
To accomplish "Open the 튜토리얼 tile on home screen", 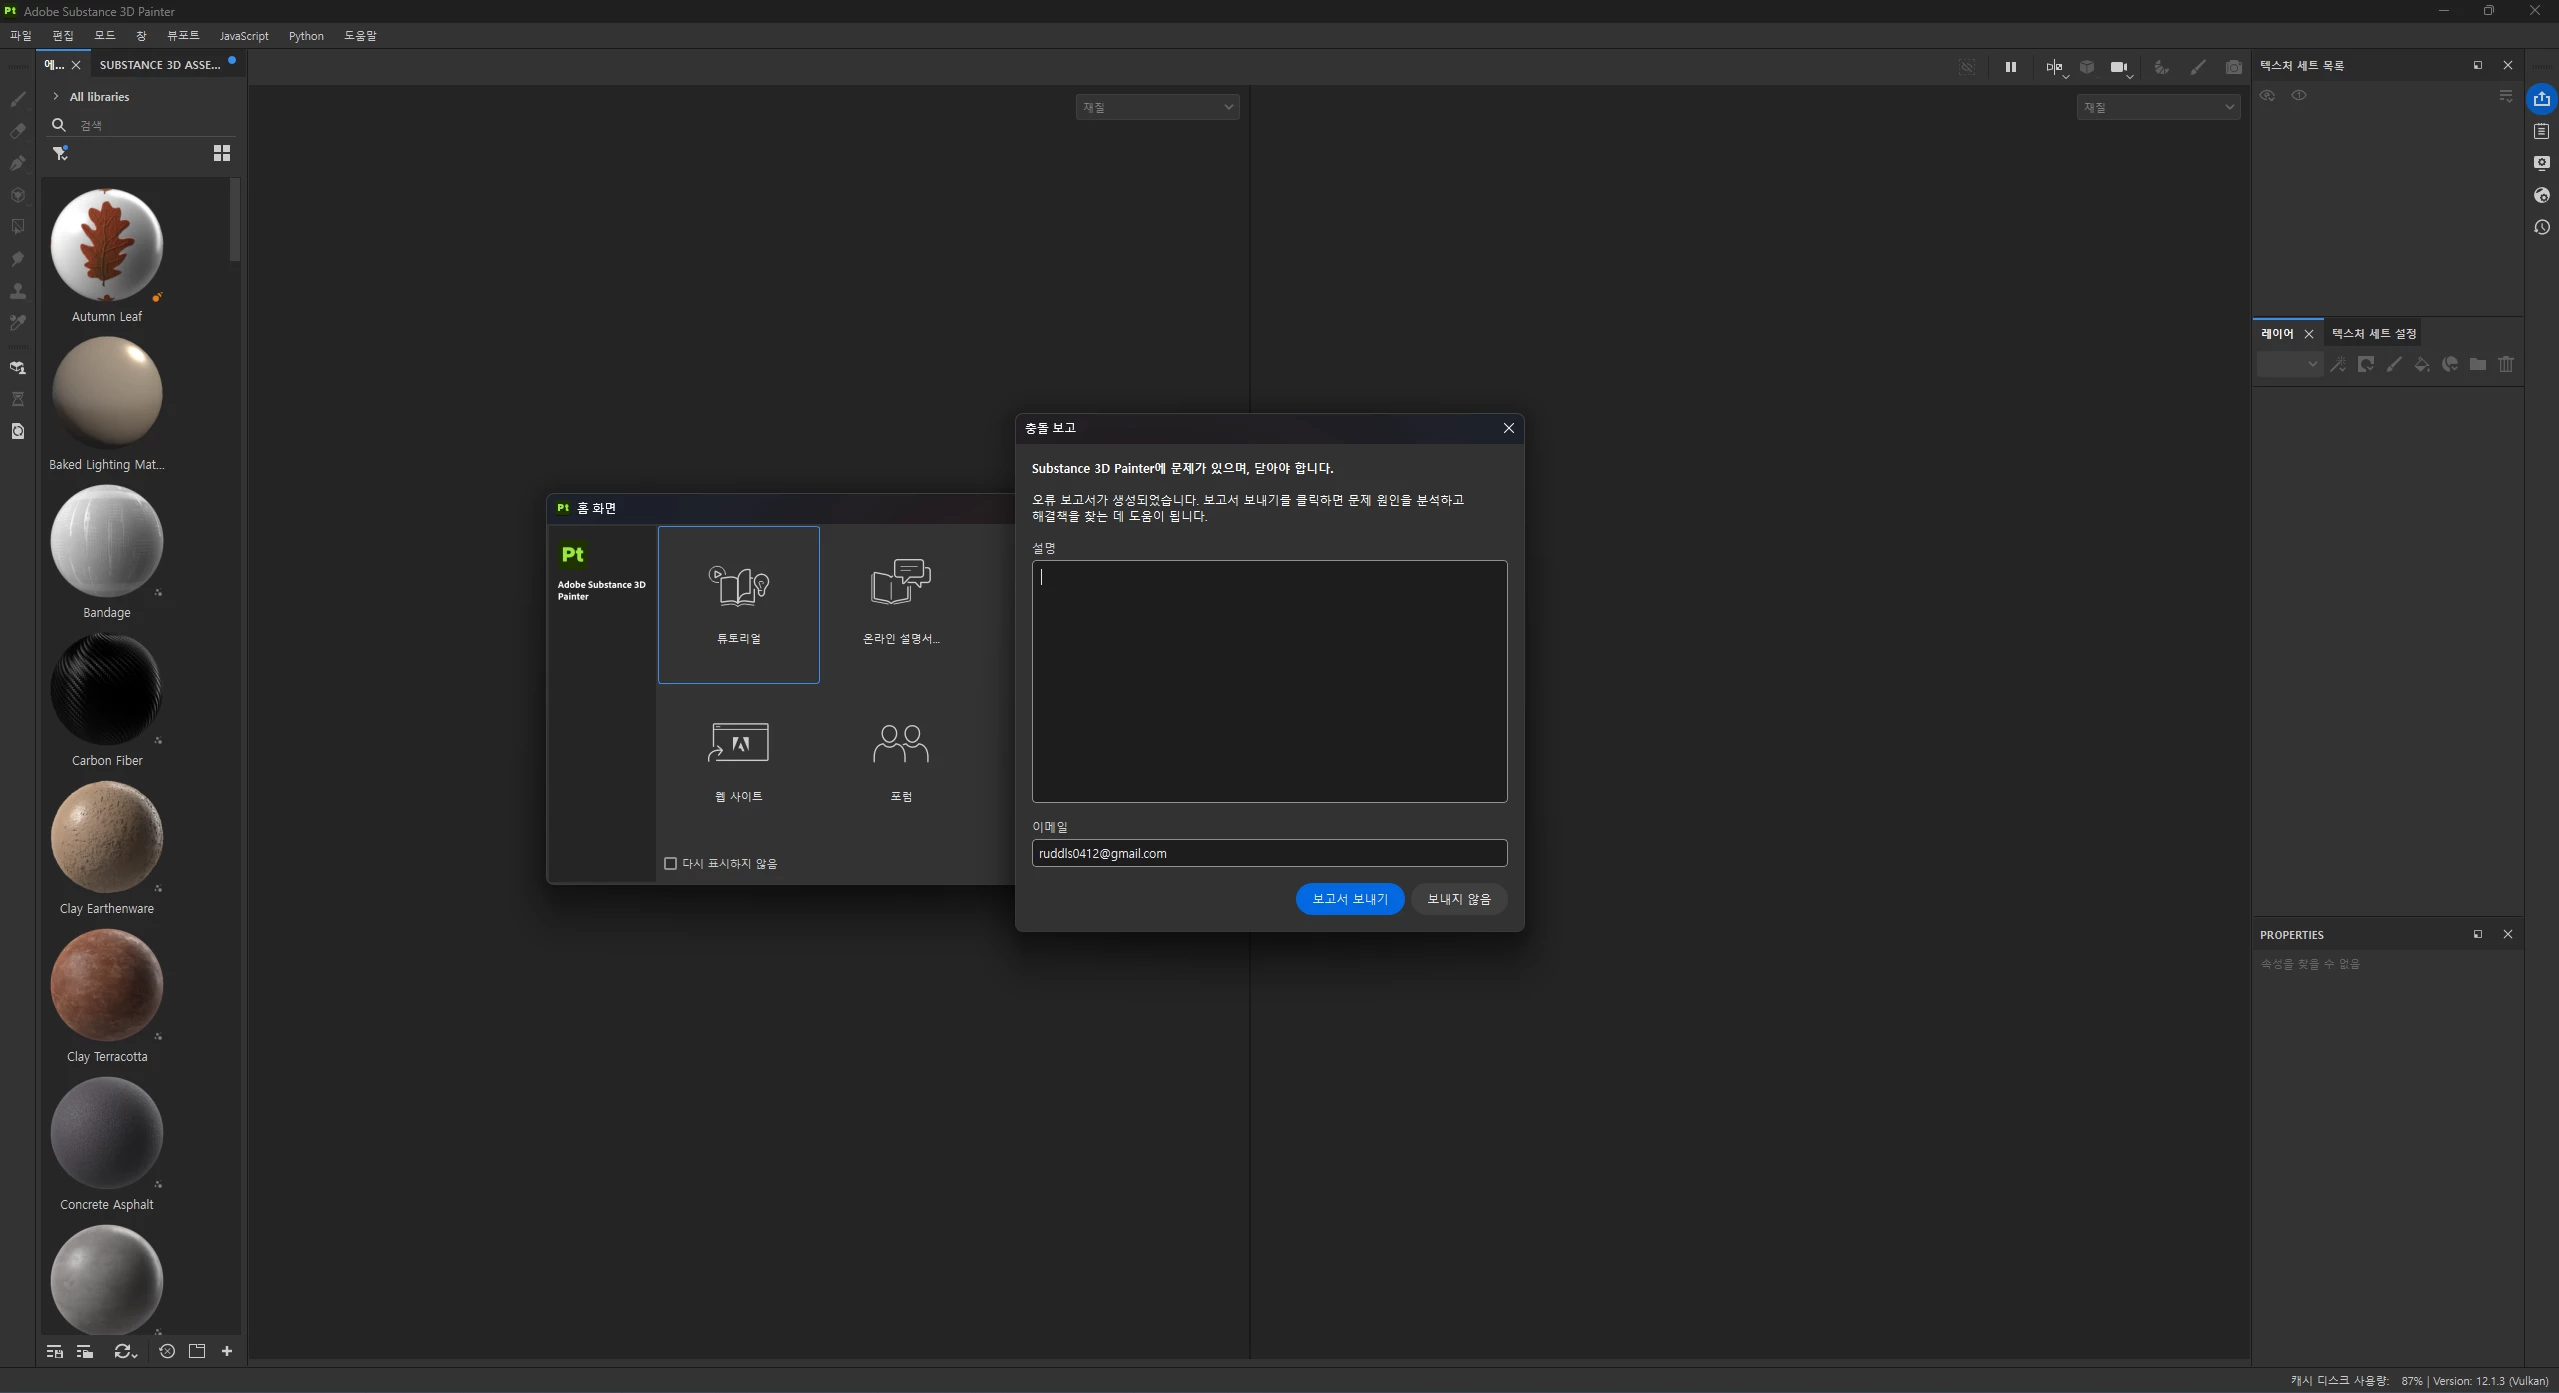I will (x=738, y=605).
